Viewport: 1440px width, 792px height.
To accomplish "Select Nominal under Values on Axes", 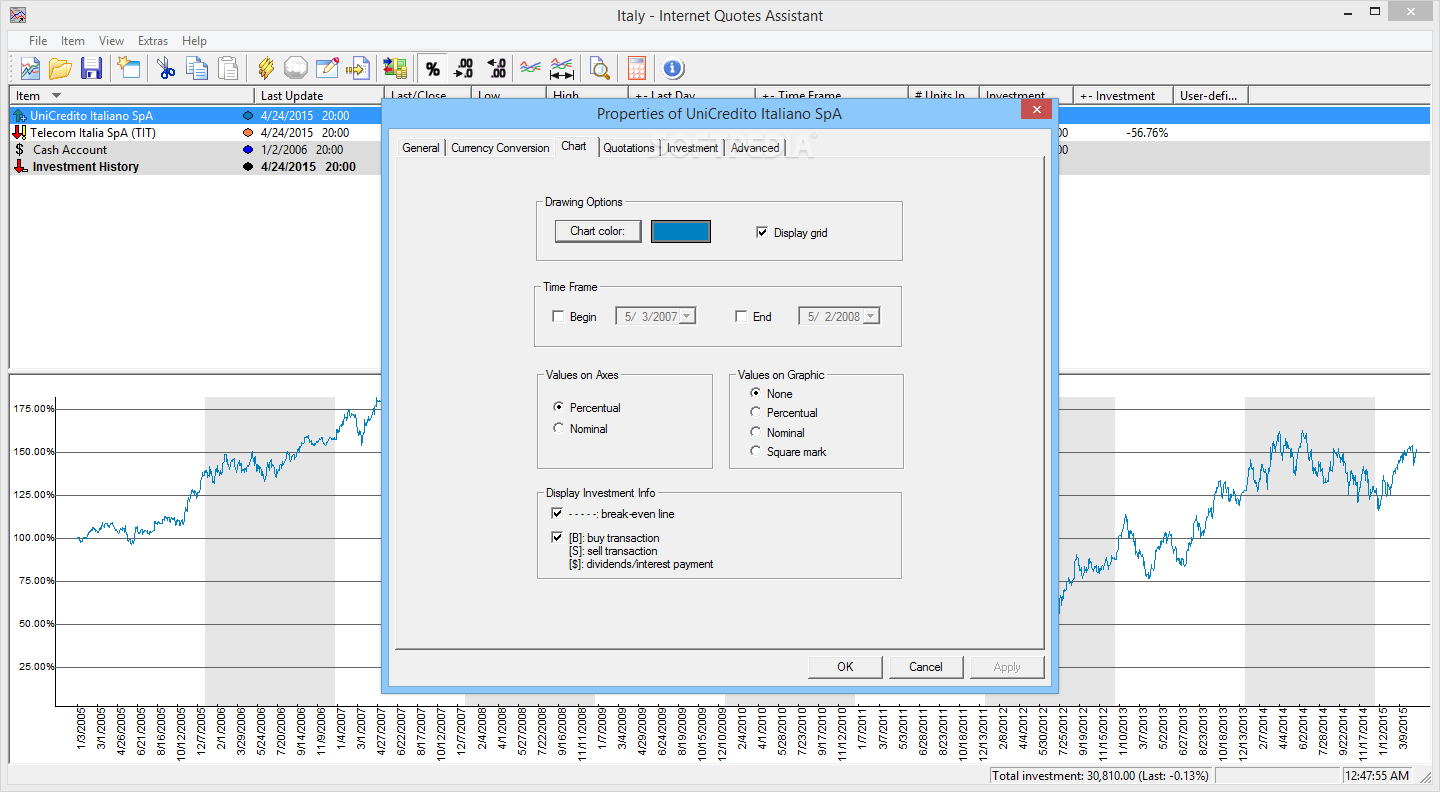I will point(558,428).
